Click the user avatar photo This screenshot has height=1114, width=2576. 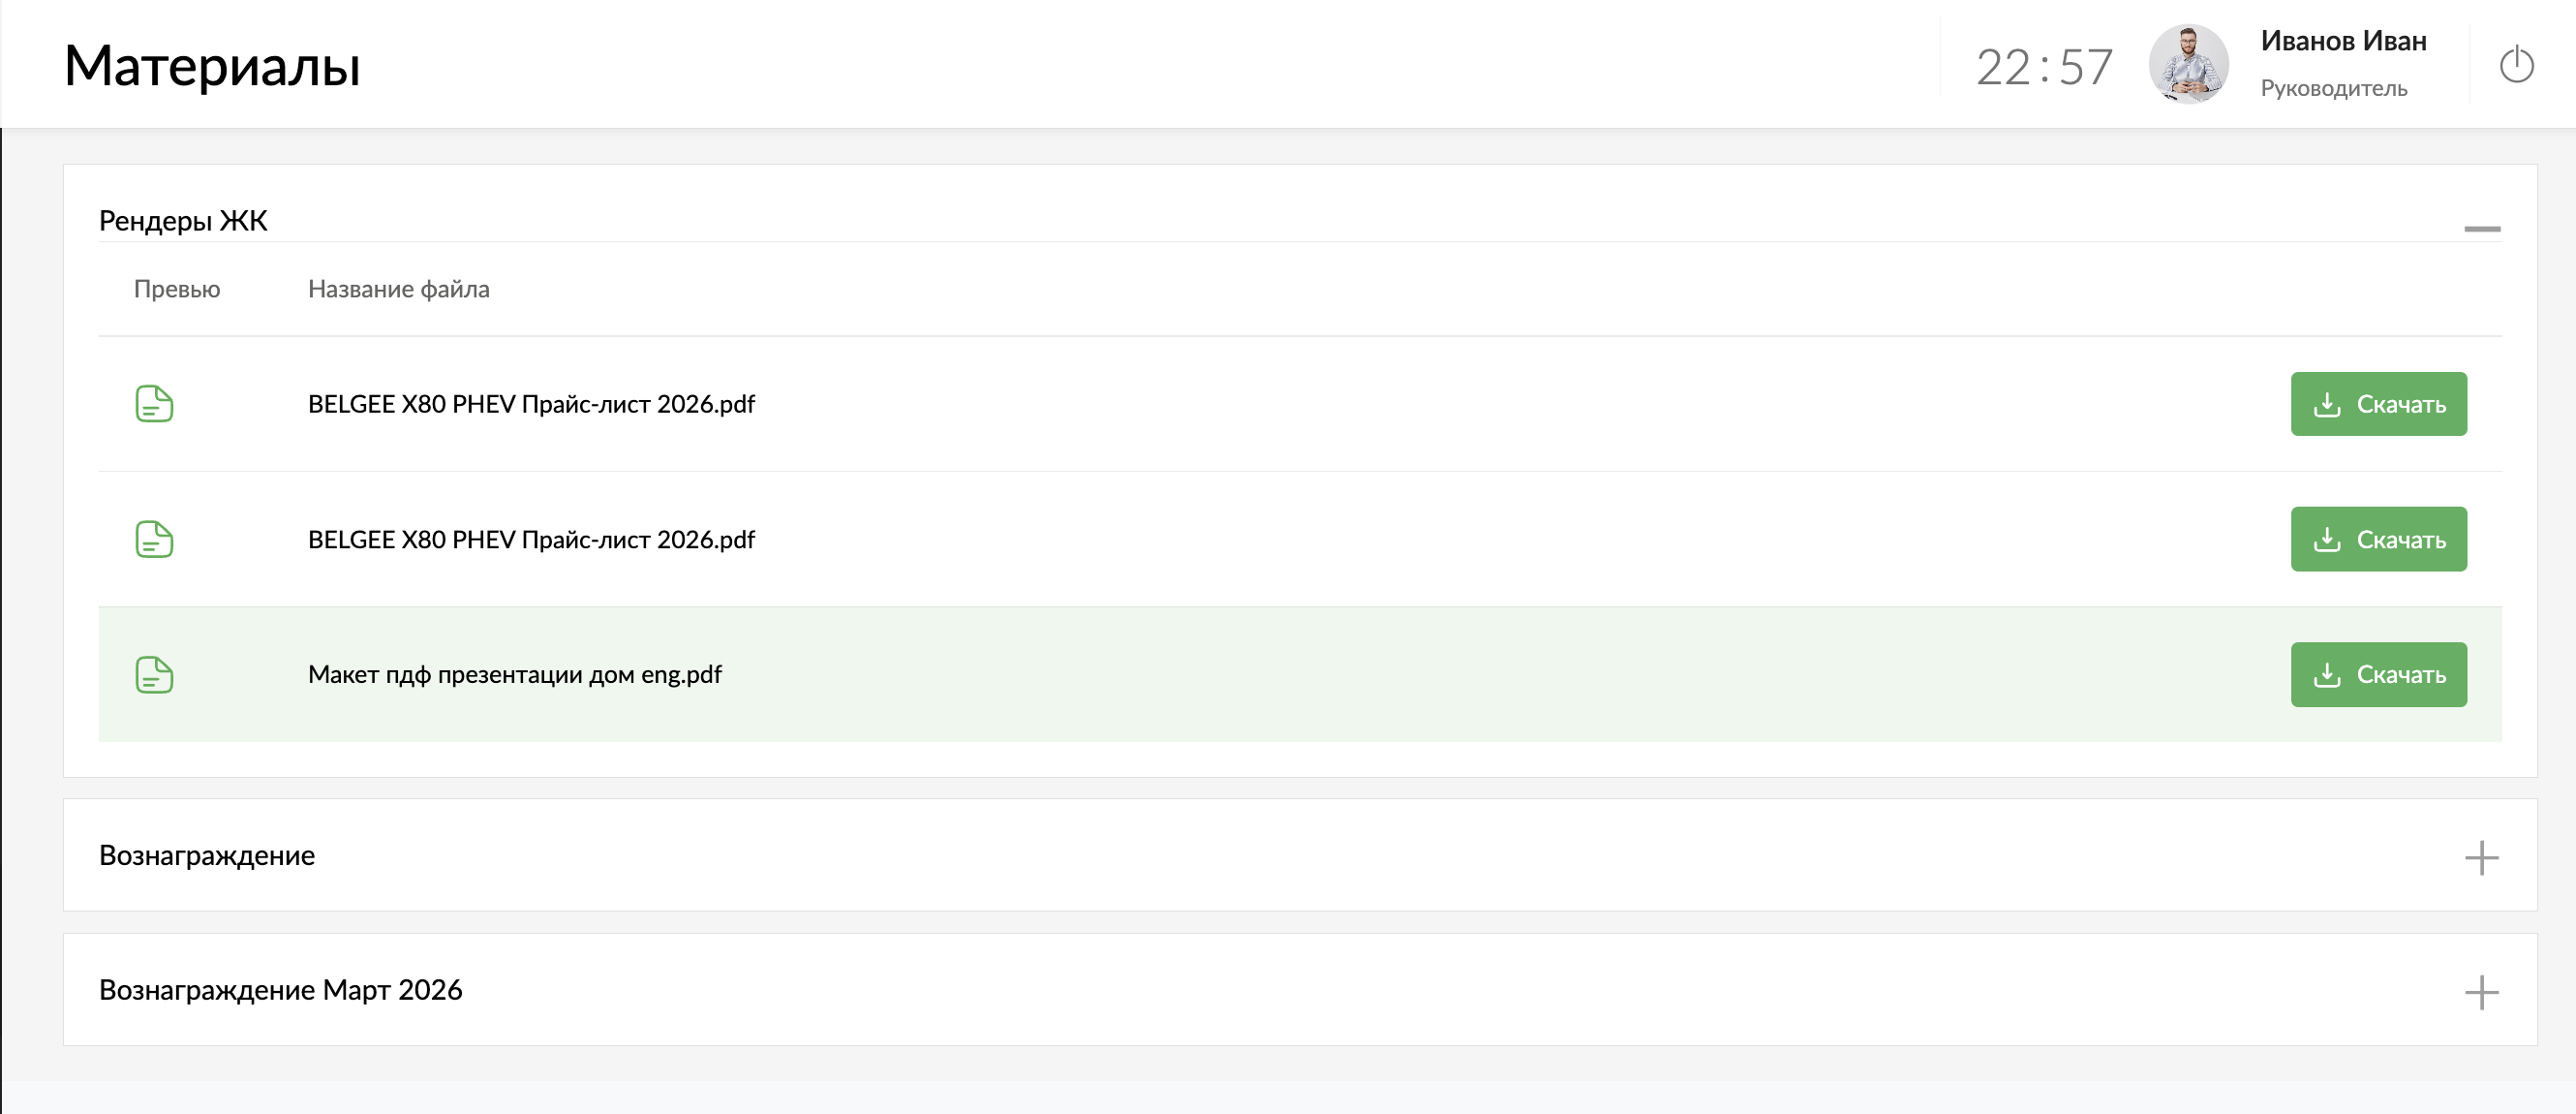tap(2188, 65)
